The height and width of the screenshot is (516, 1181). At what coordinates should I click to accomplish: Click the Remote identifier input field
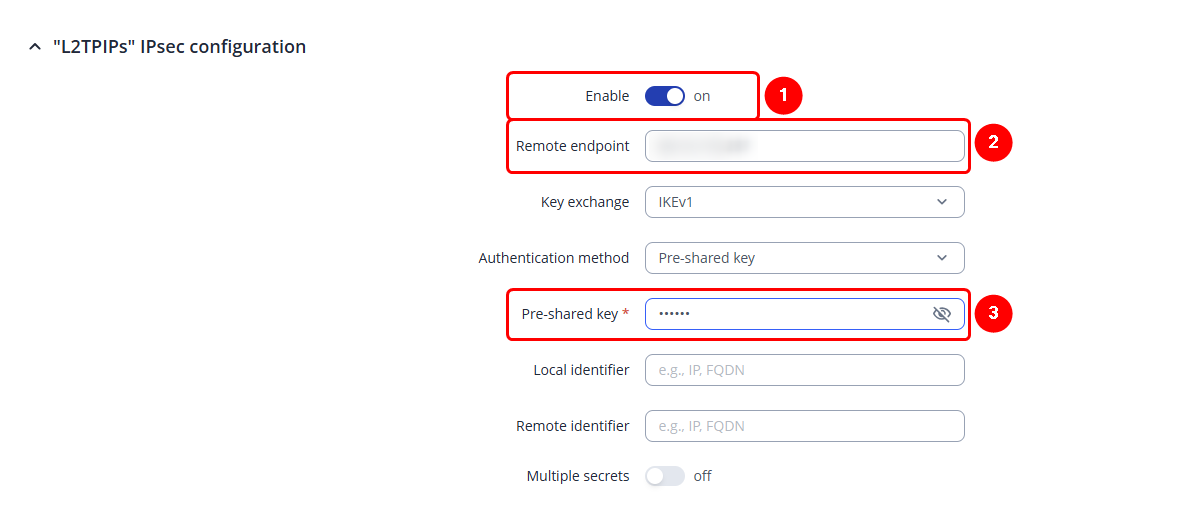[804, 426]
